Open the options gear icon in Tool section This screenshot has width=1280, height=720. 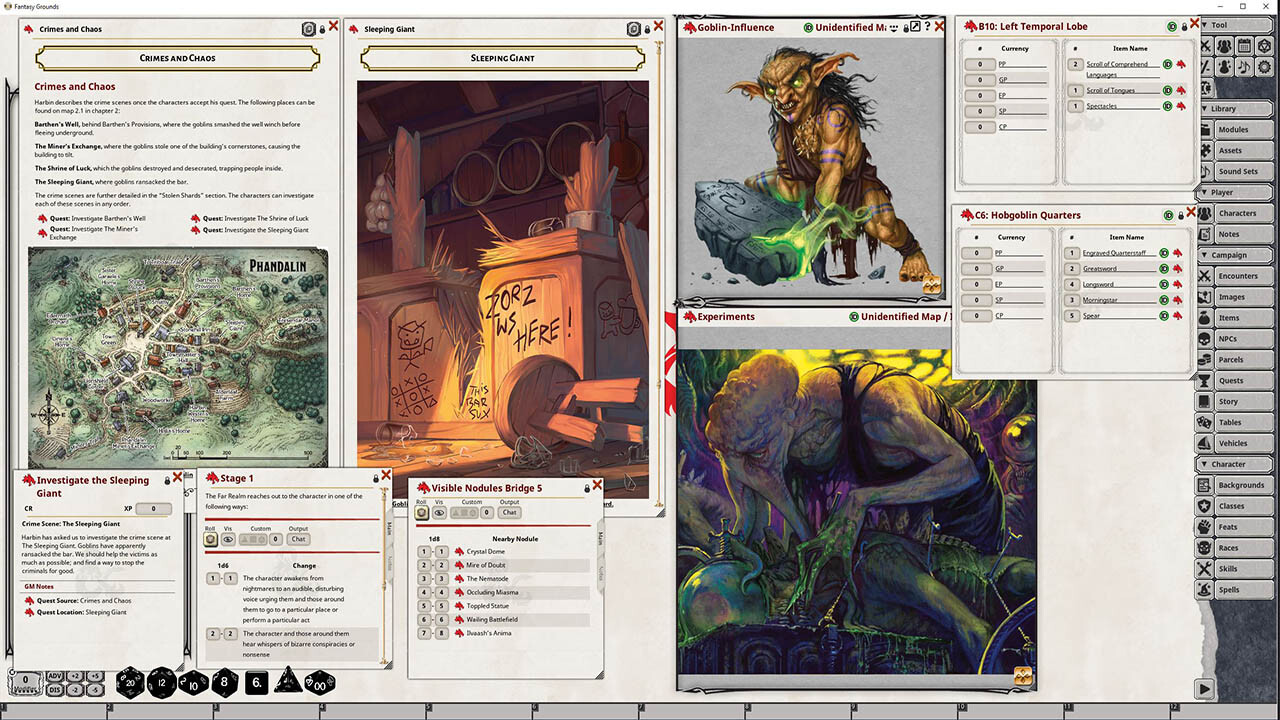tap(1264, 67)
